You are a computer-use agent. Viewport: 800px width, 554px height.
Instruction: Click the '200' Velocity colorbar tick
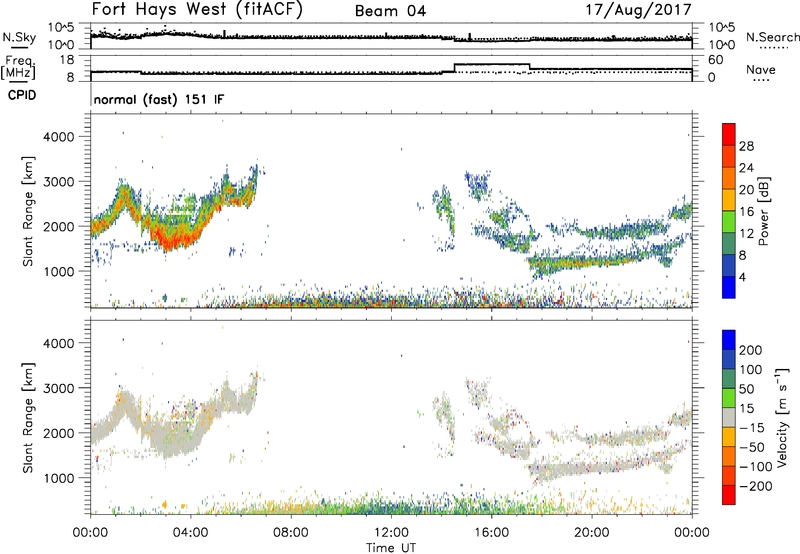[751, 350]
